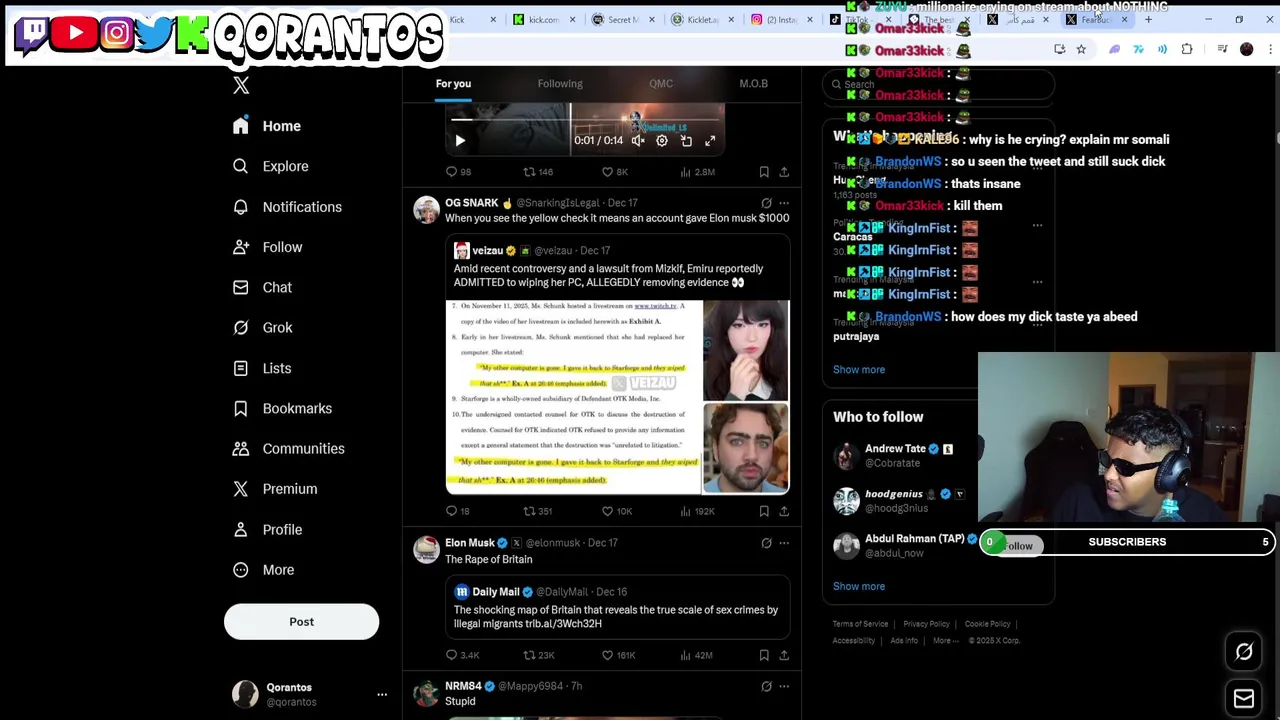Open more options on NRM84 post
The height and width of the screenshot is (720, 1280).
pyautogui.click(x=784, y=686)
